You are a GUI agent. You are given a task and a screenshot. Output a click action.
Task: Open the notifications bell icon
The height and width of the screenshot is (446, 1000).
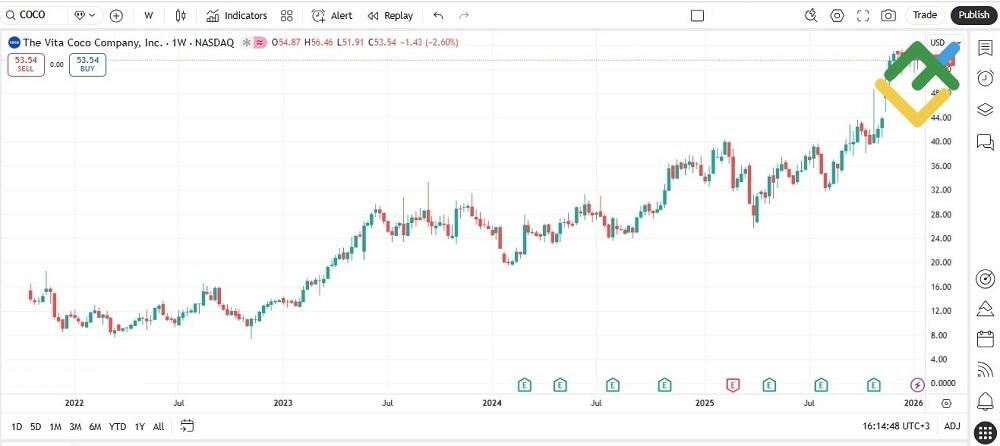(985, 401)
